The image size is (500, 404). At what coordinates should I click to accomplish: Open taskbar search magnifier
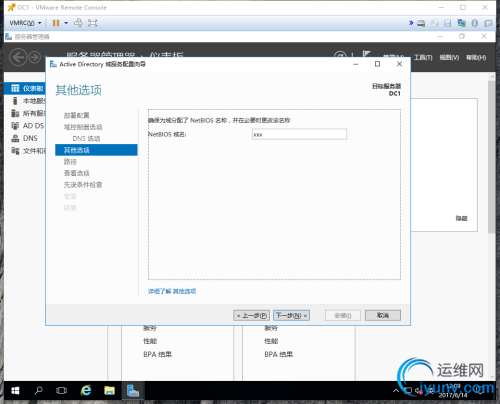tap(39, 390)
